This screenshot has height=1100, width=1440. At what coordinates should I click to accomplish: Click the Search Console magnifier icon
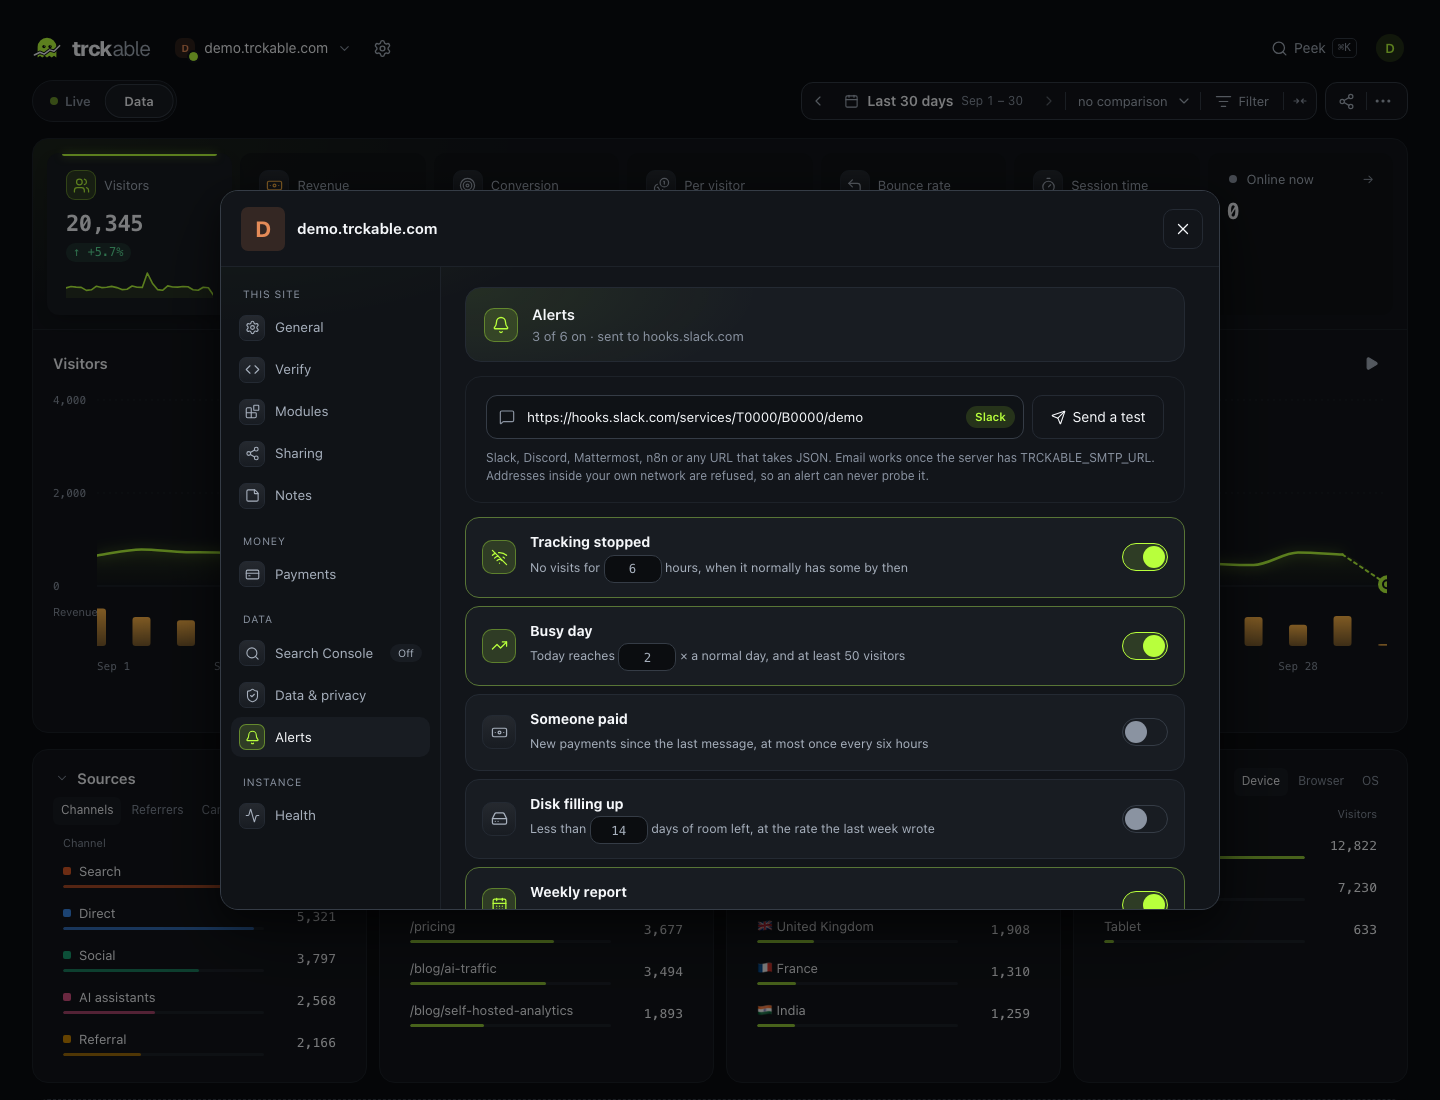tap(252, 653)
